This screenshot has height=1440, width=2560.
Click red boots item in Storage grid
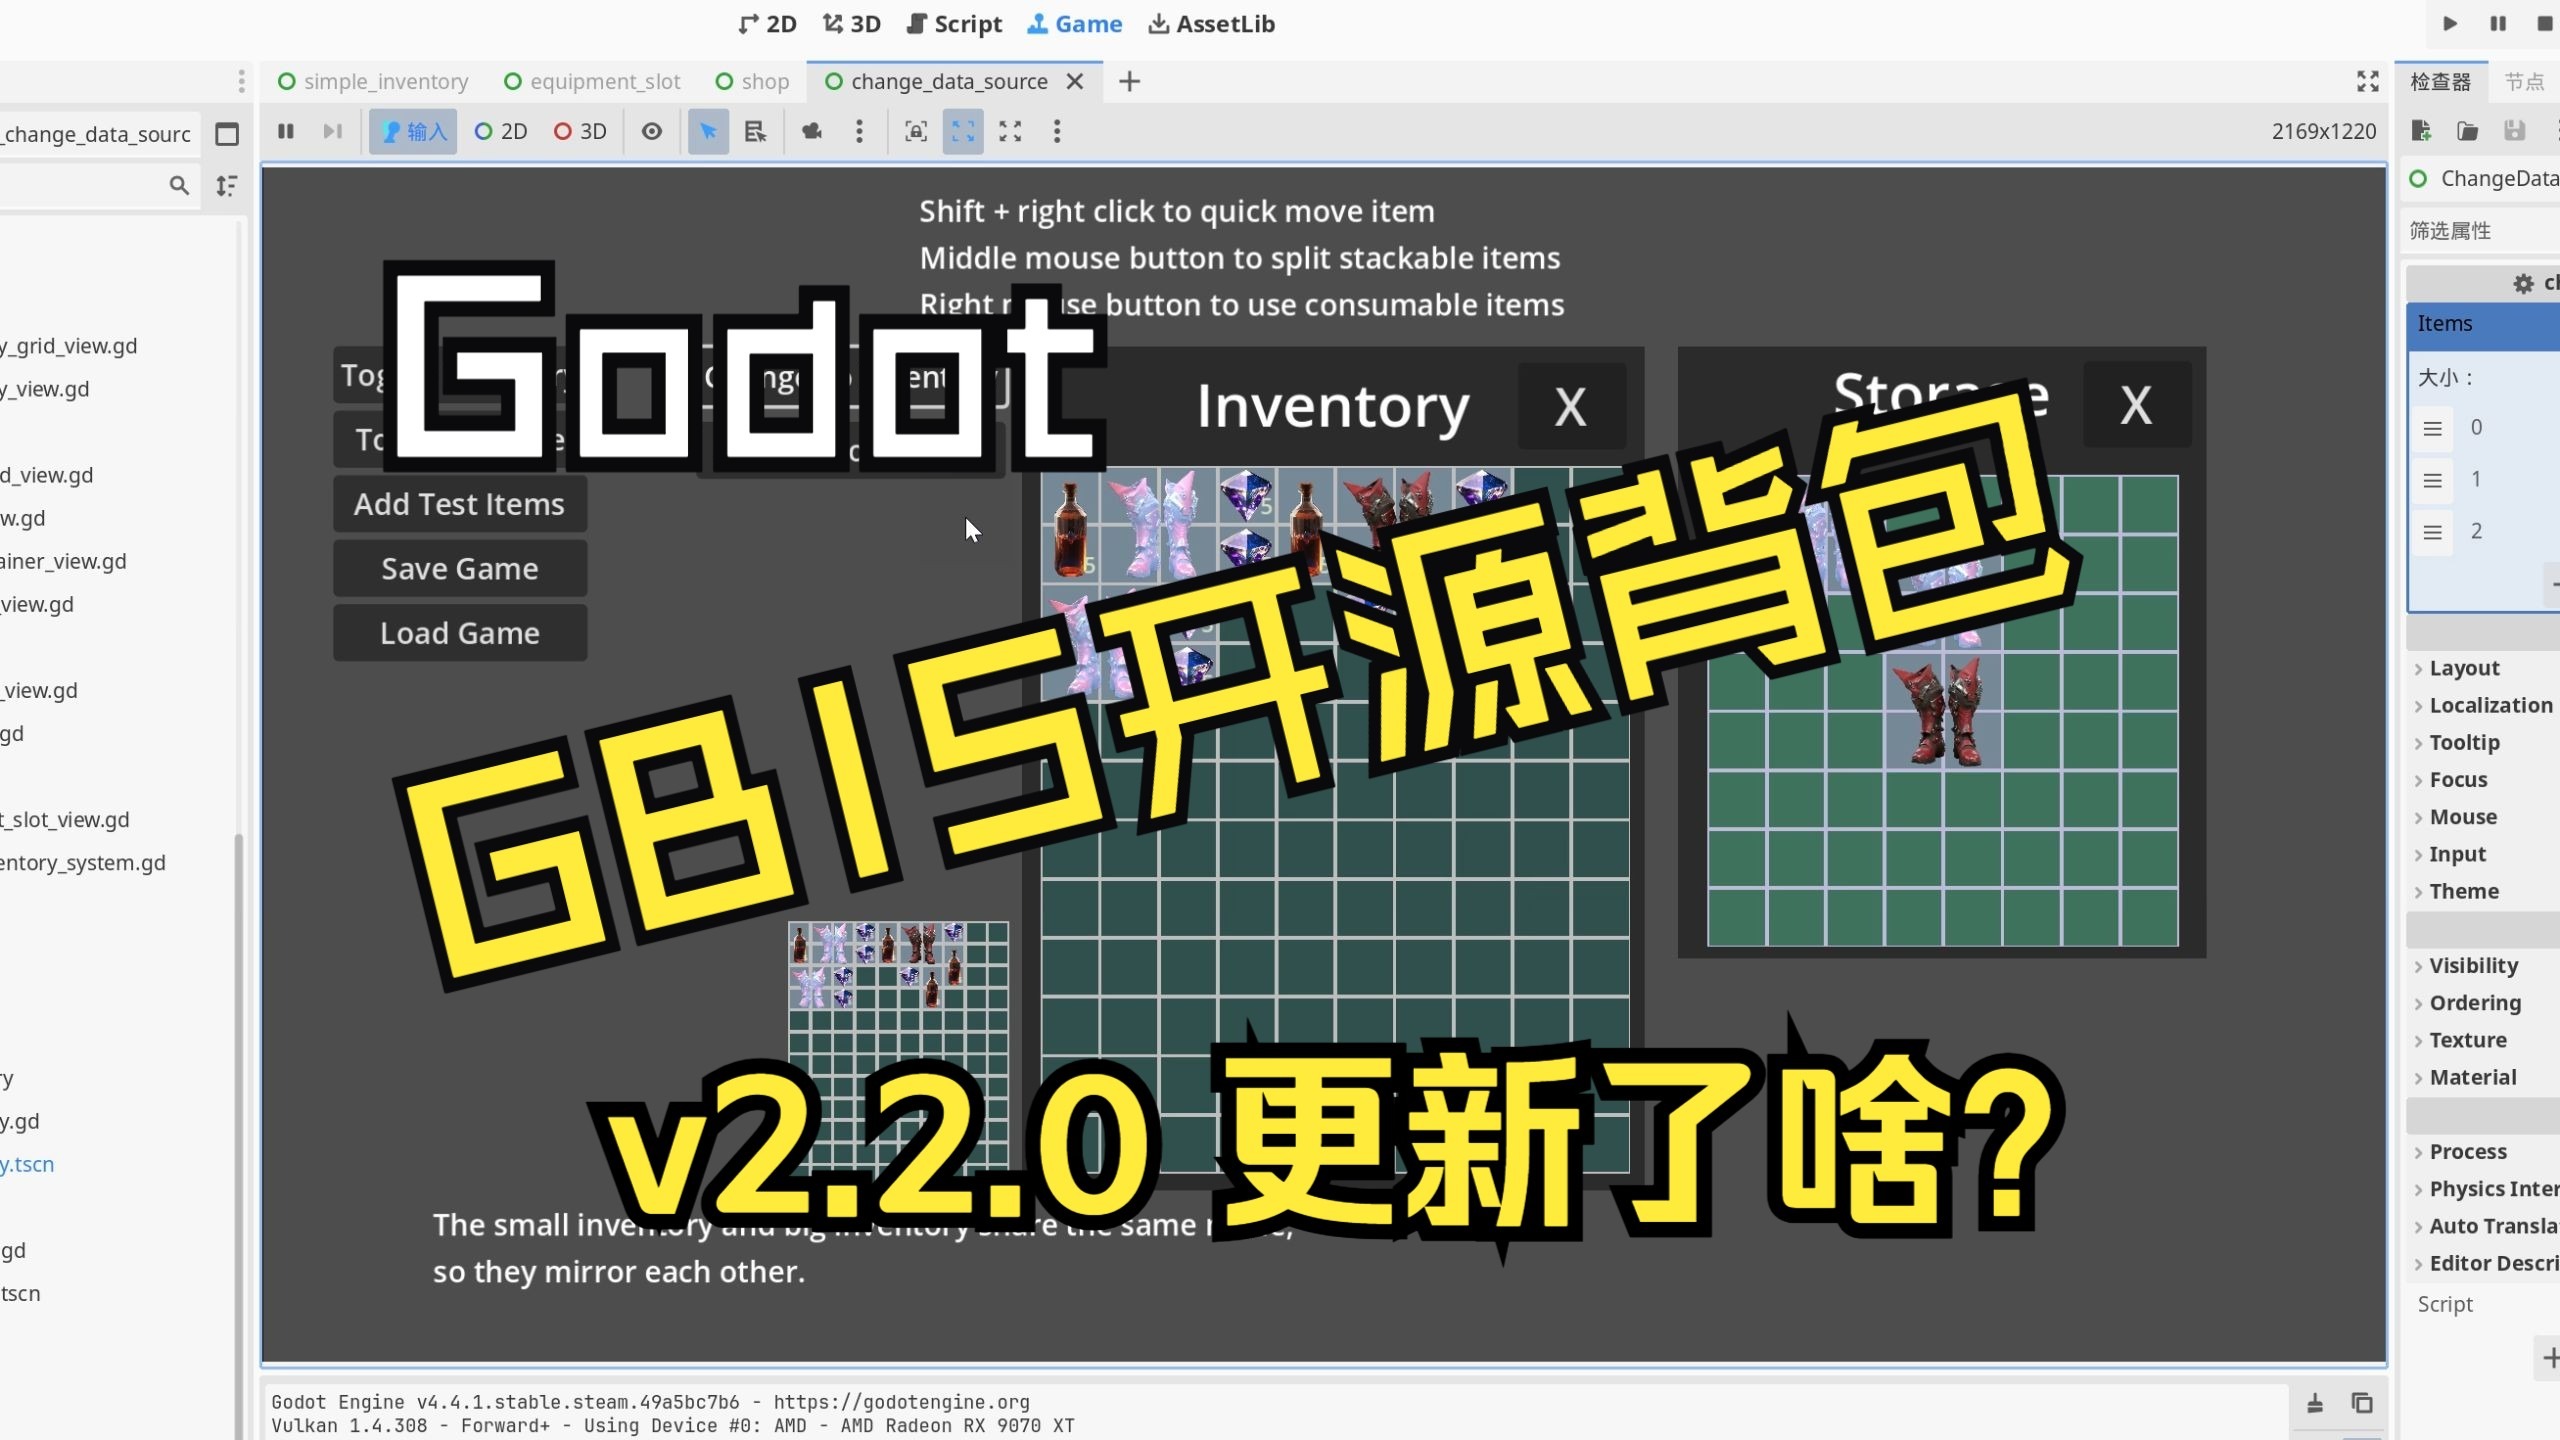(1944, 710)
